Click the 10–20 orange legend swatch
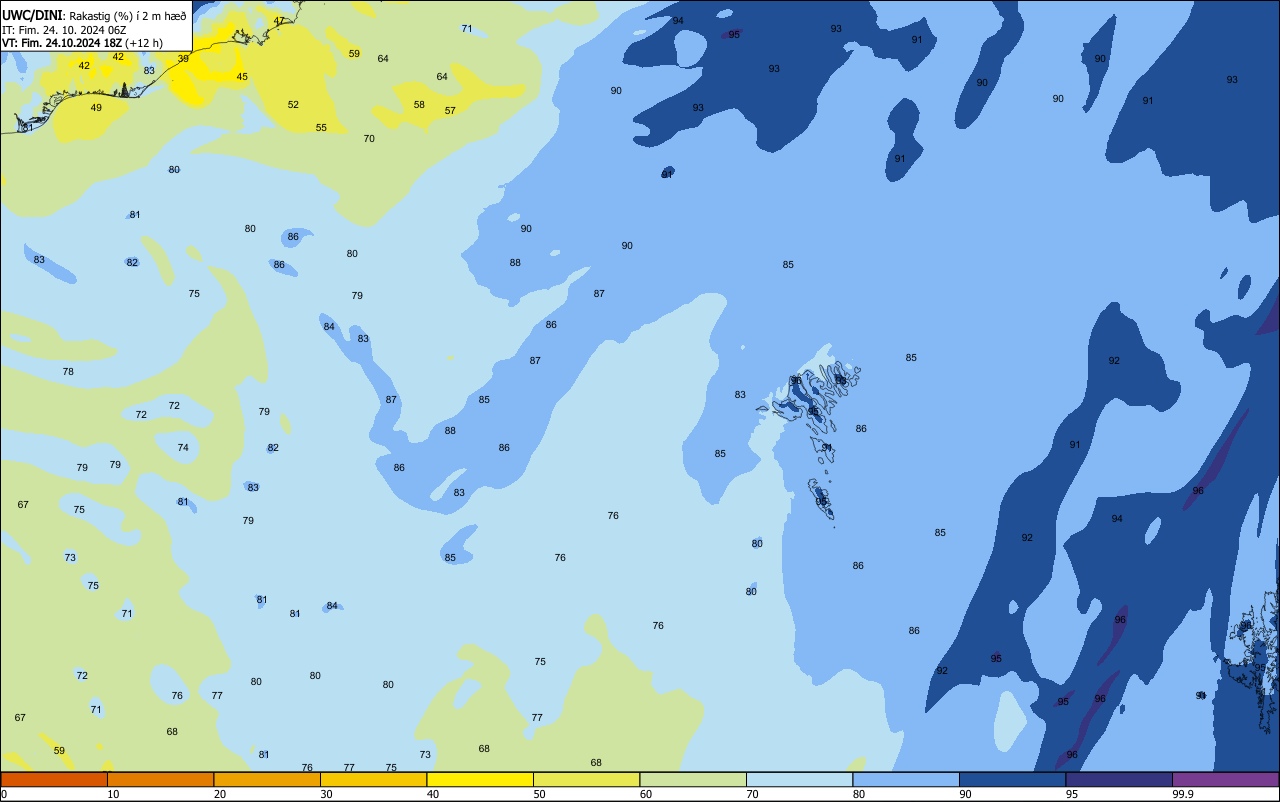The image size is (1280, 802). [x=161, y=779]
